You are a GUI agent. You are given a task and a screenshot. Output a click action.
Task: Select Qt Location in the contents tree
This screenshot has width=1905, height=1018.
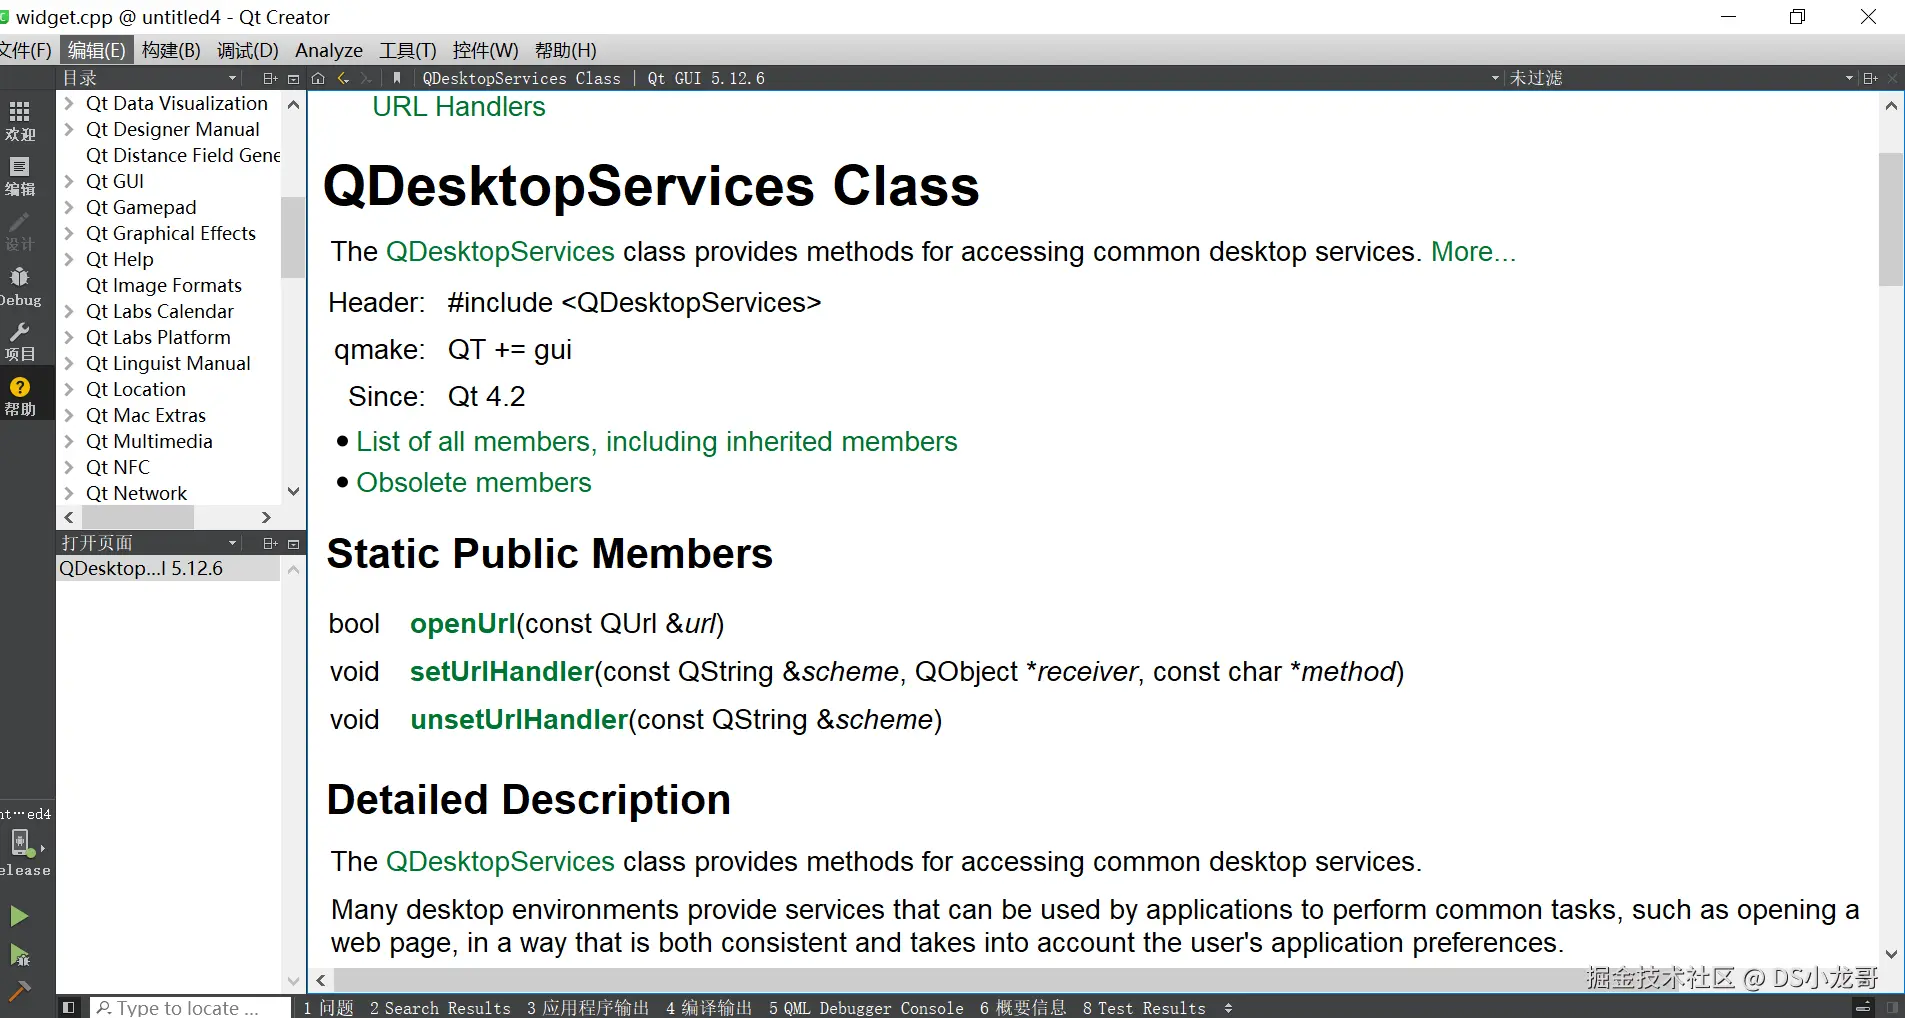[136, 389]
